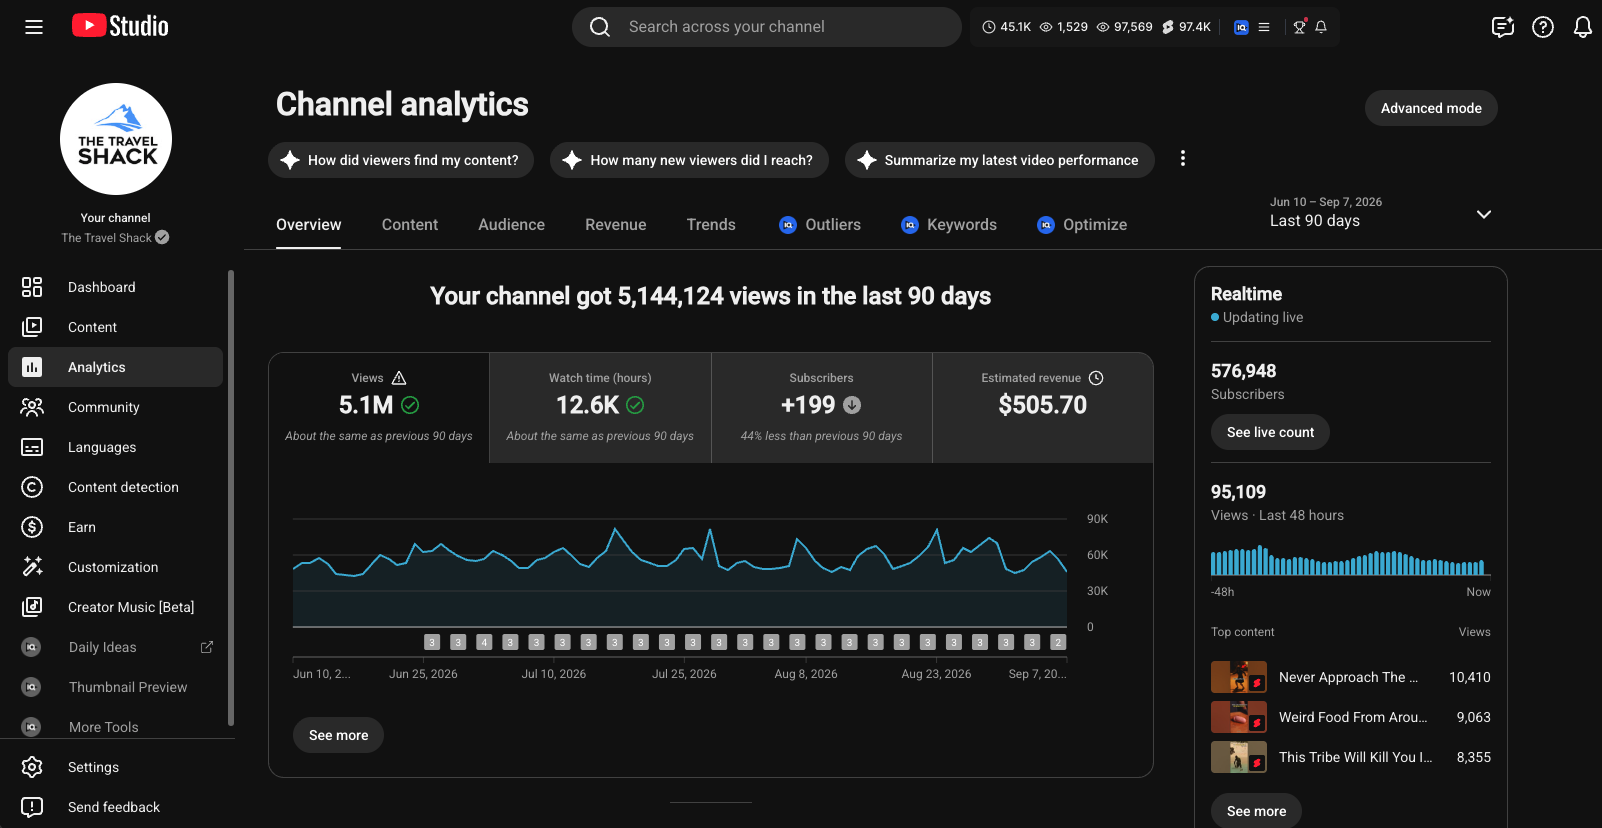Viewport: 1602px width, 828px height.
Task: Open Content detection copyright icon
Action: click(32, 487)
